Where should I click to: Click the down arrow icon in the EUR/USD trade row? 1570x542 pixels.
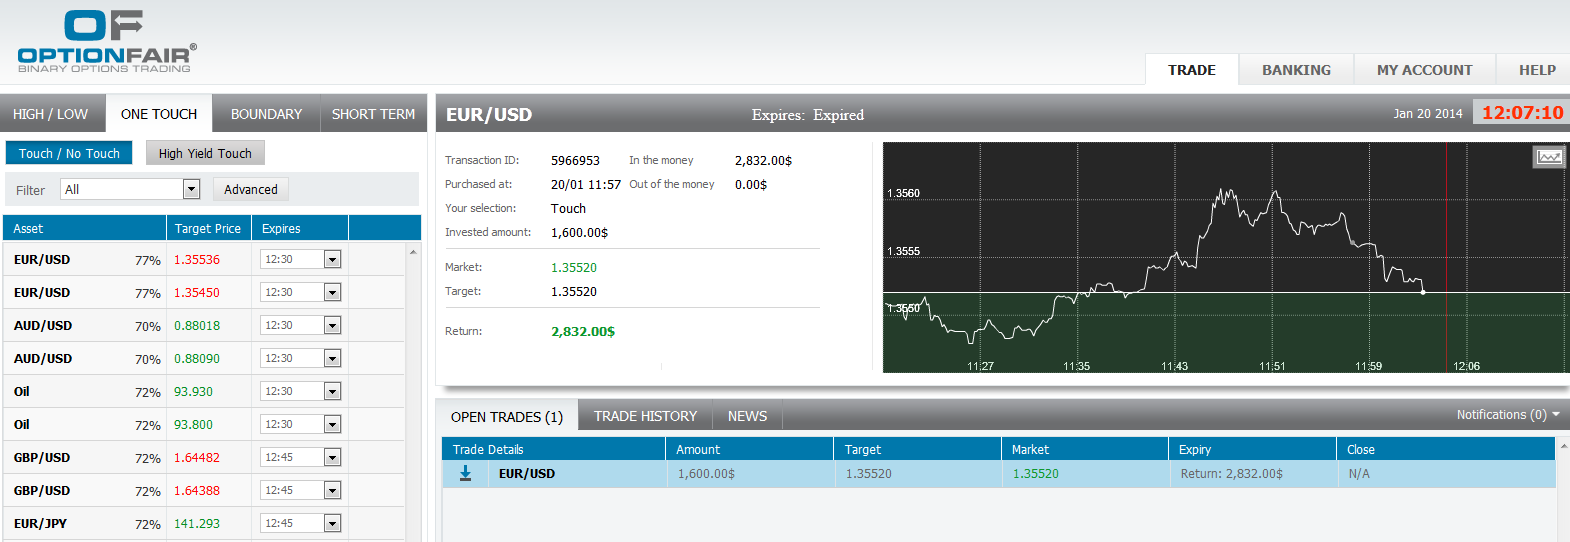pyautogui.click(x=465, y=473)
